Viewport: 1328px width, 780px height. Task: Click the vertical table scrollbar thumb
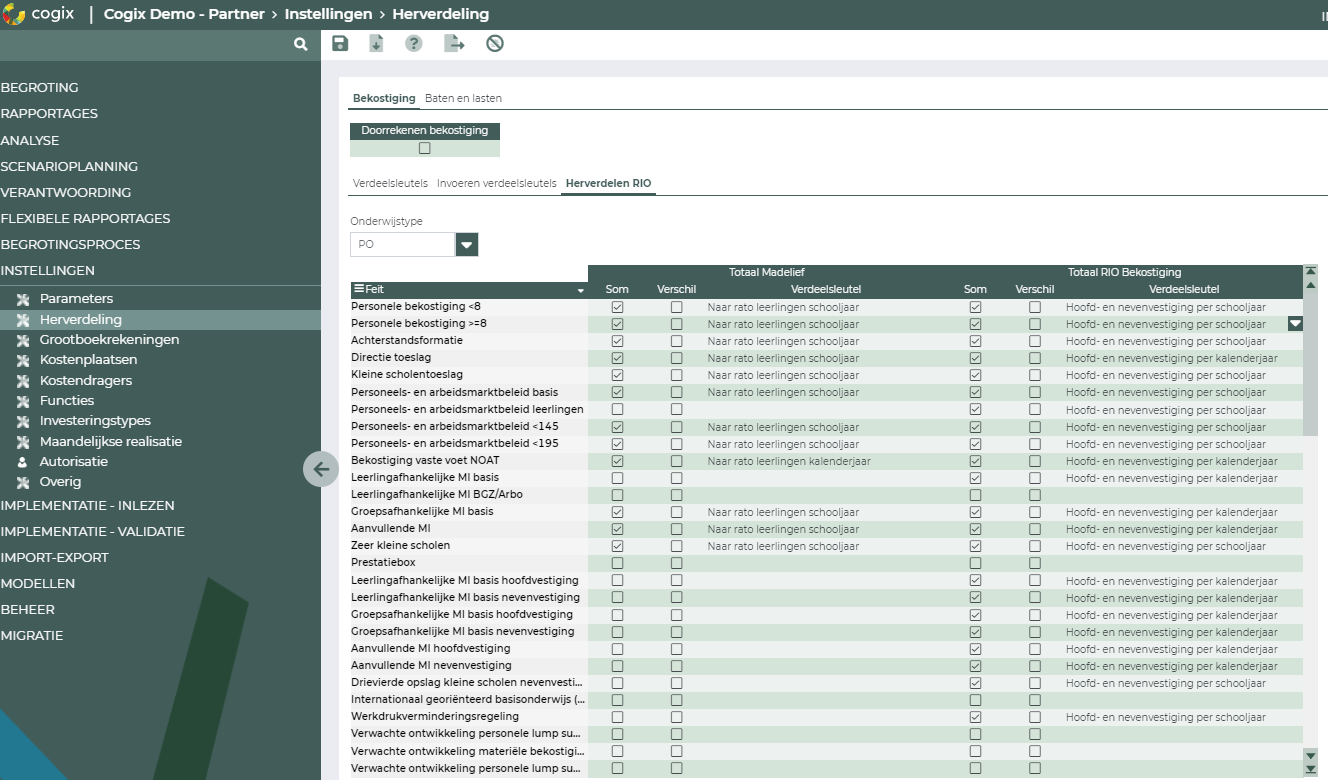(x=1310, y=365)
